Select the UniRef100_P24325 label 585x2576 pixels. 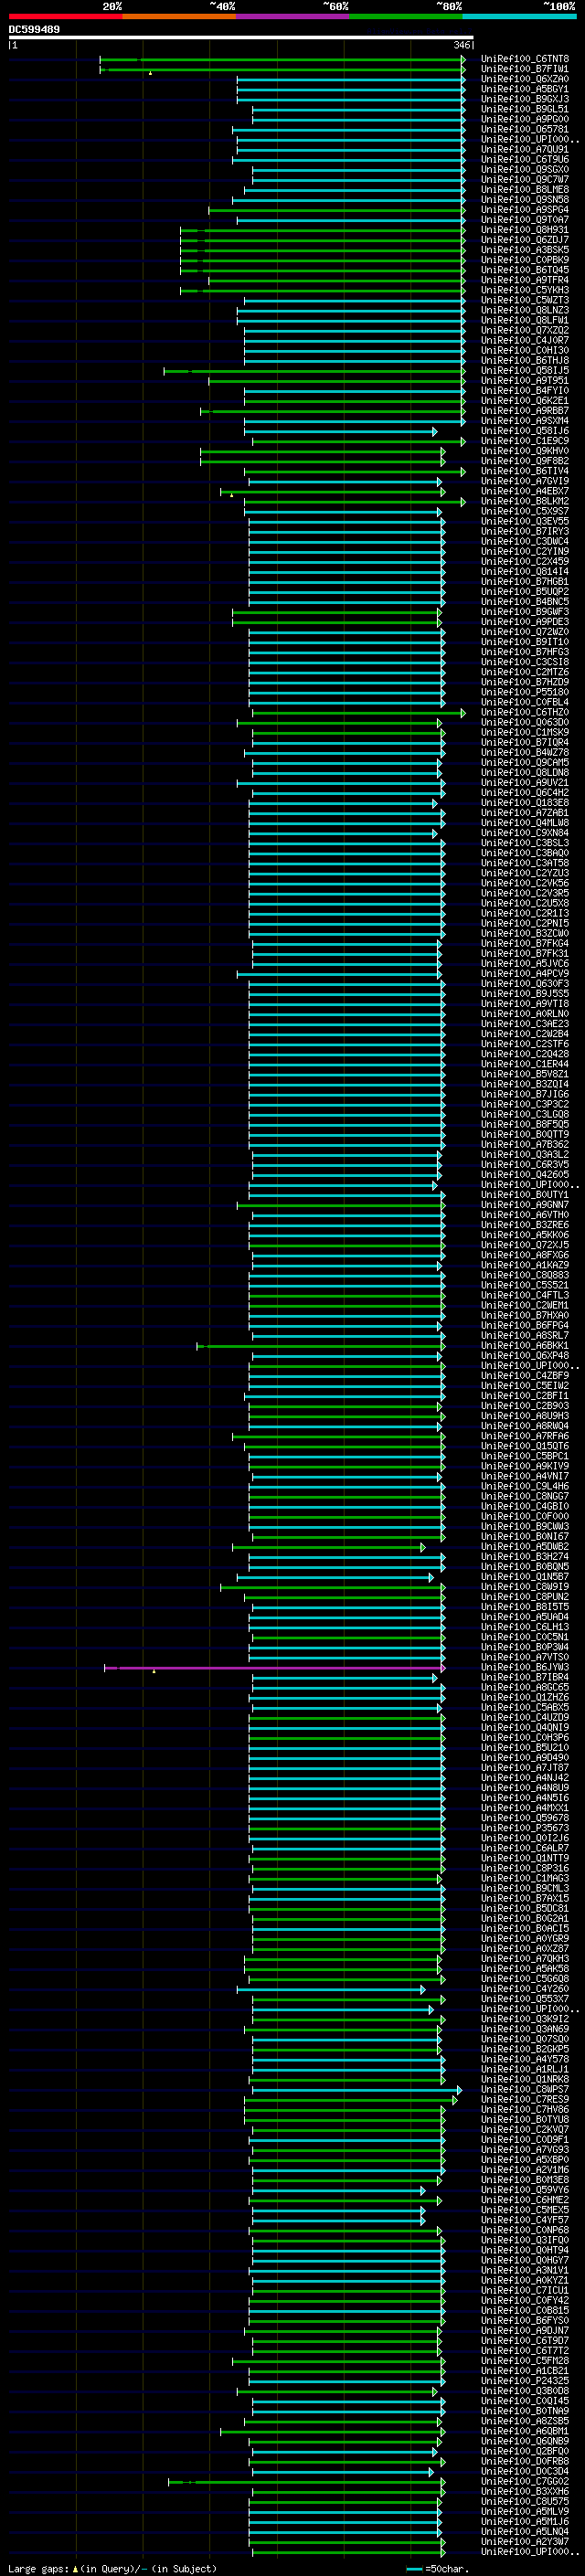point(525,2381)
